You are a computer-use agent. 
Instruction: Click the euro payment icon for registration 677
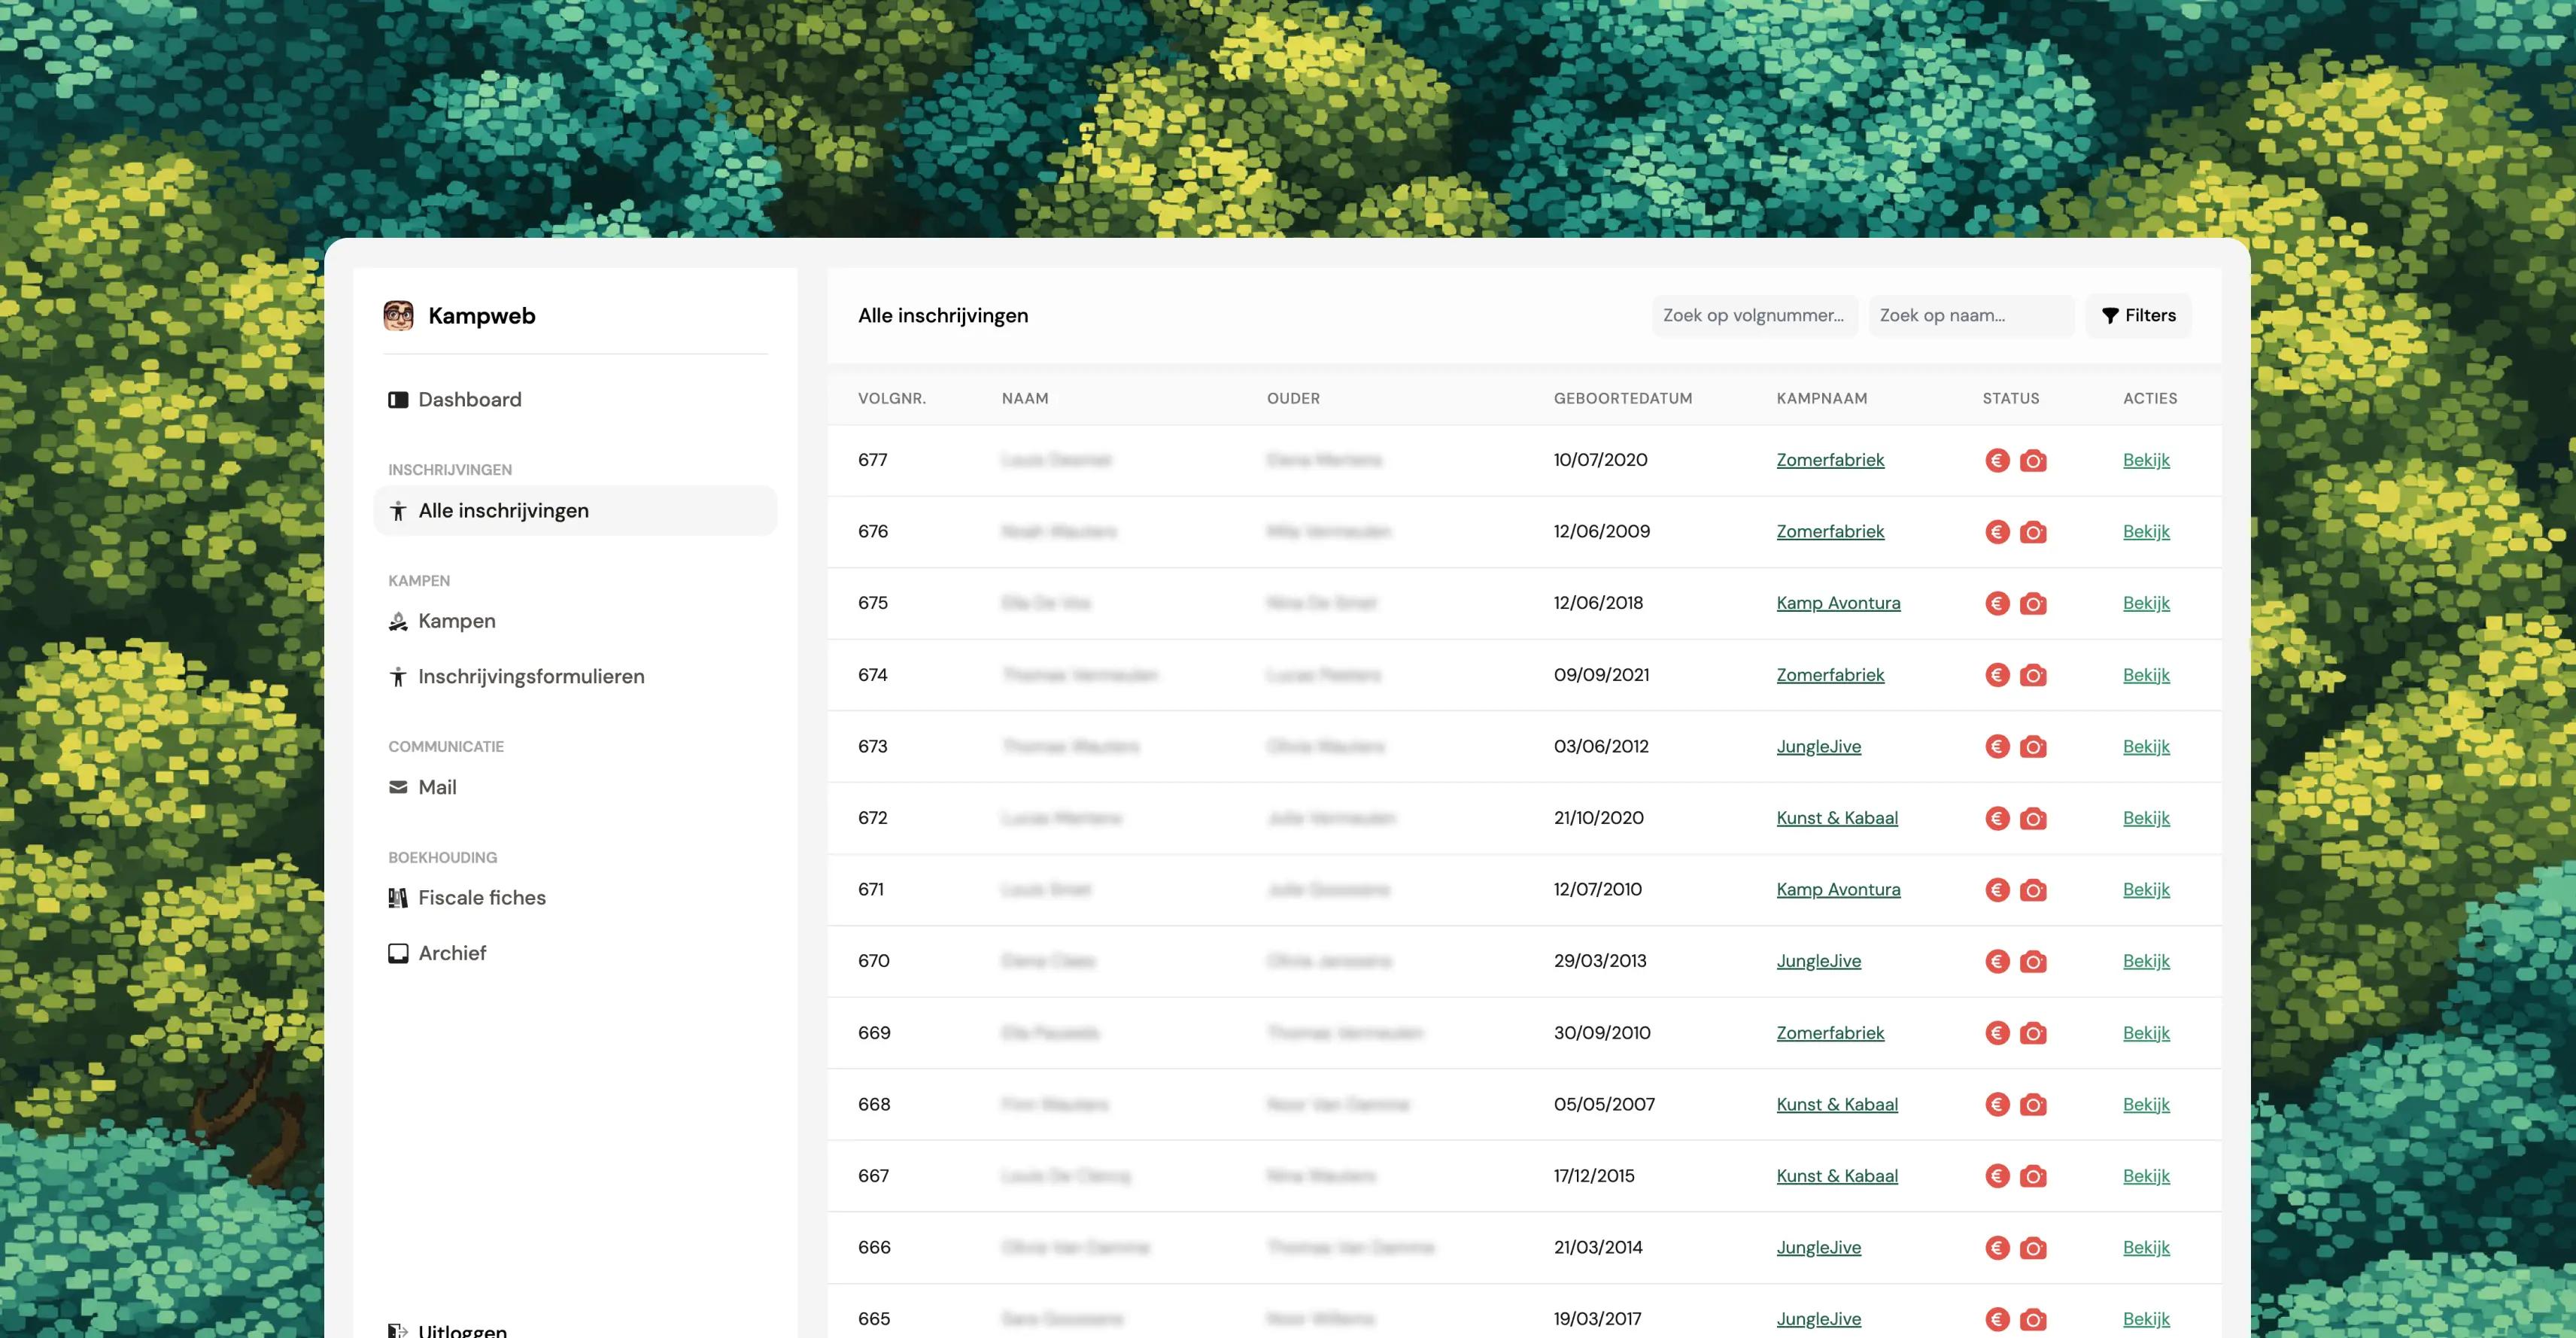pyautogui.click(x=1997, y=460)
